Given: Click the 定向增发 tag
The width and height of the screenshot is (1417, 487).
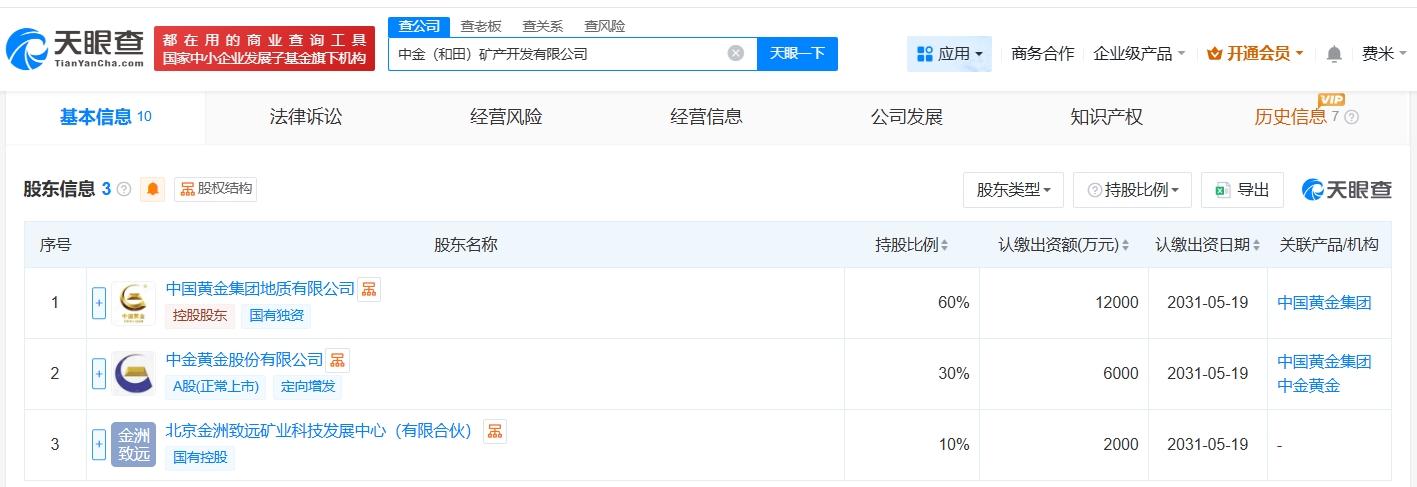Looking at the screenshot, I should (x=308, y=387).
